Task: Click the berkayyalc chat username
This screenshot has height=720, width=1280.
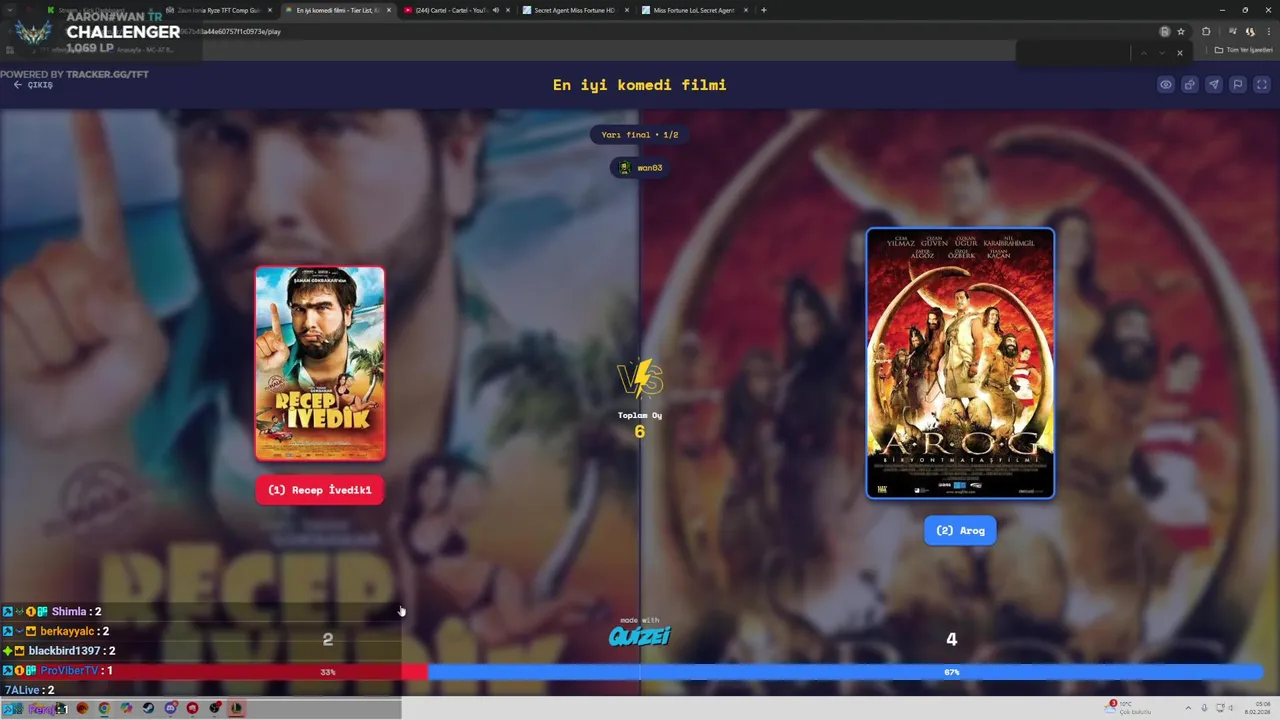Action: point(67,632)
